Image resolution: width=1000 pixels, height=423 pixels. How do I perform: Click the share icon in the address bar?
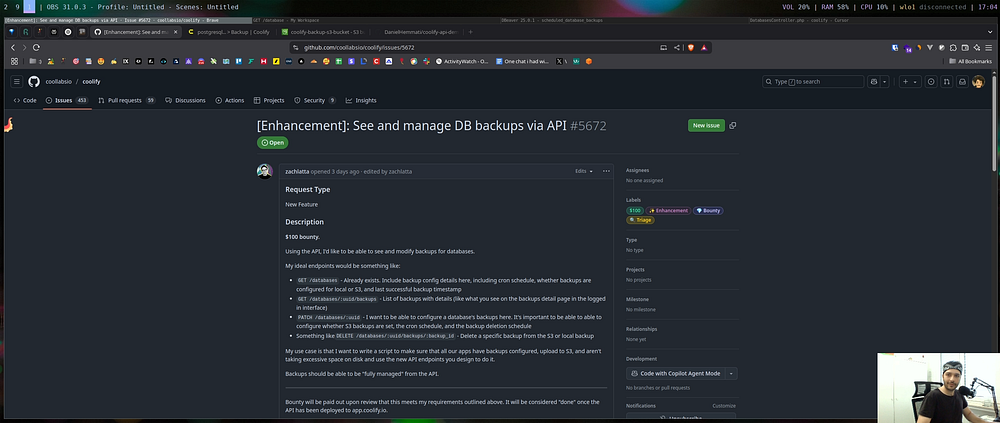click(x=677, y=47)
